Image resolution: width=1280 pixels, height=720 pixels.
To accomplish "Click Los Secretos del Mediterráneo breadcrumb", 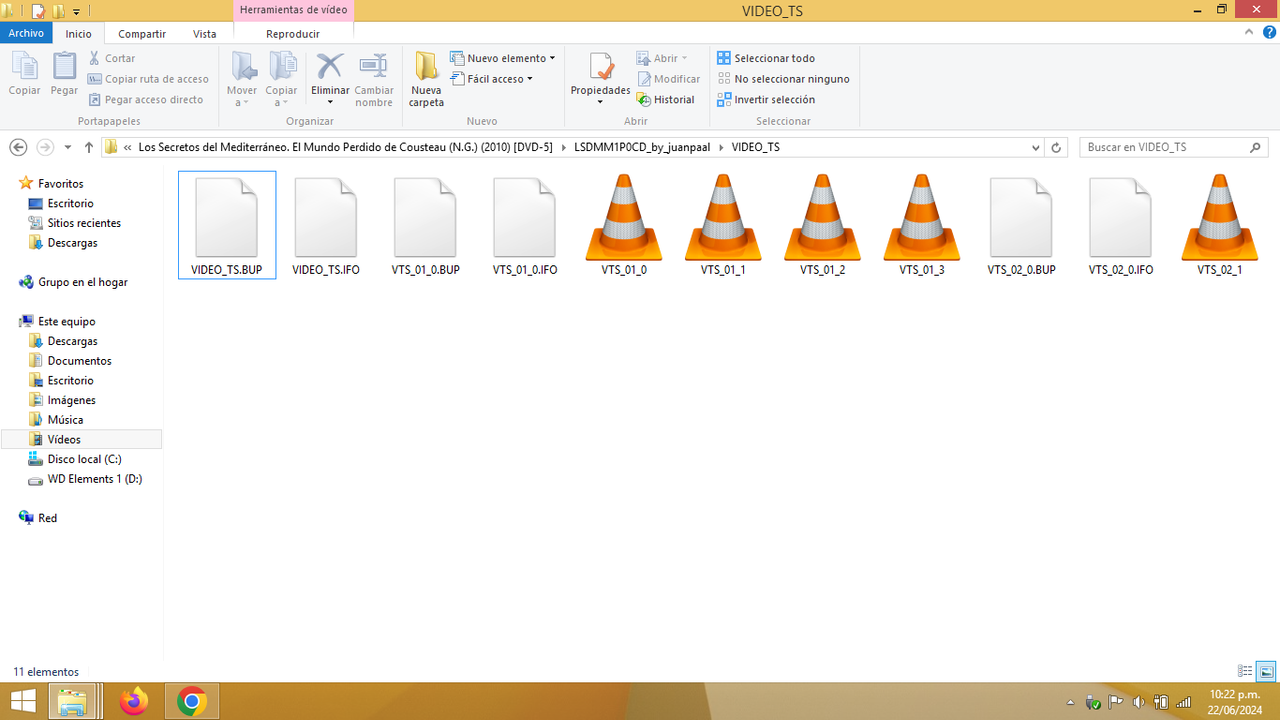I will [345, 147].
